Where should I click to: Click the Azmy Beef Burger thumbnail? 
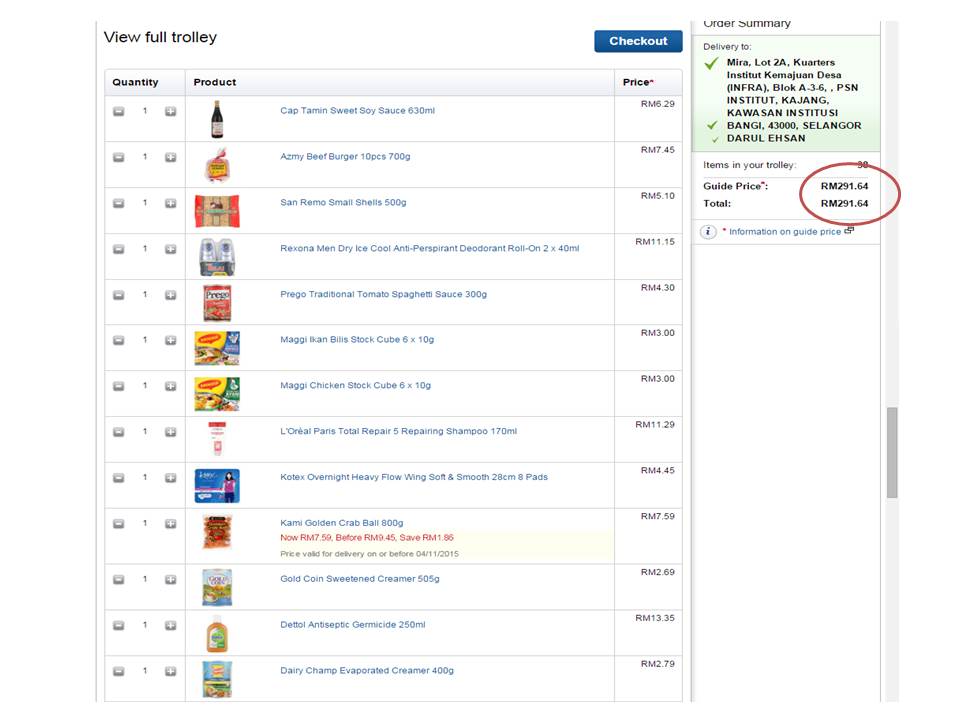217,165
